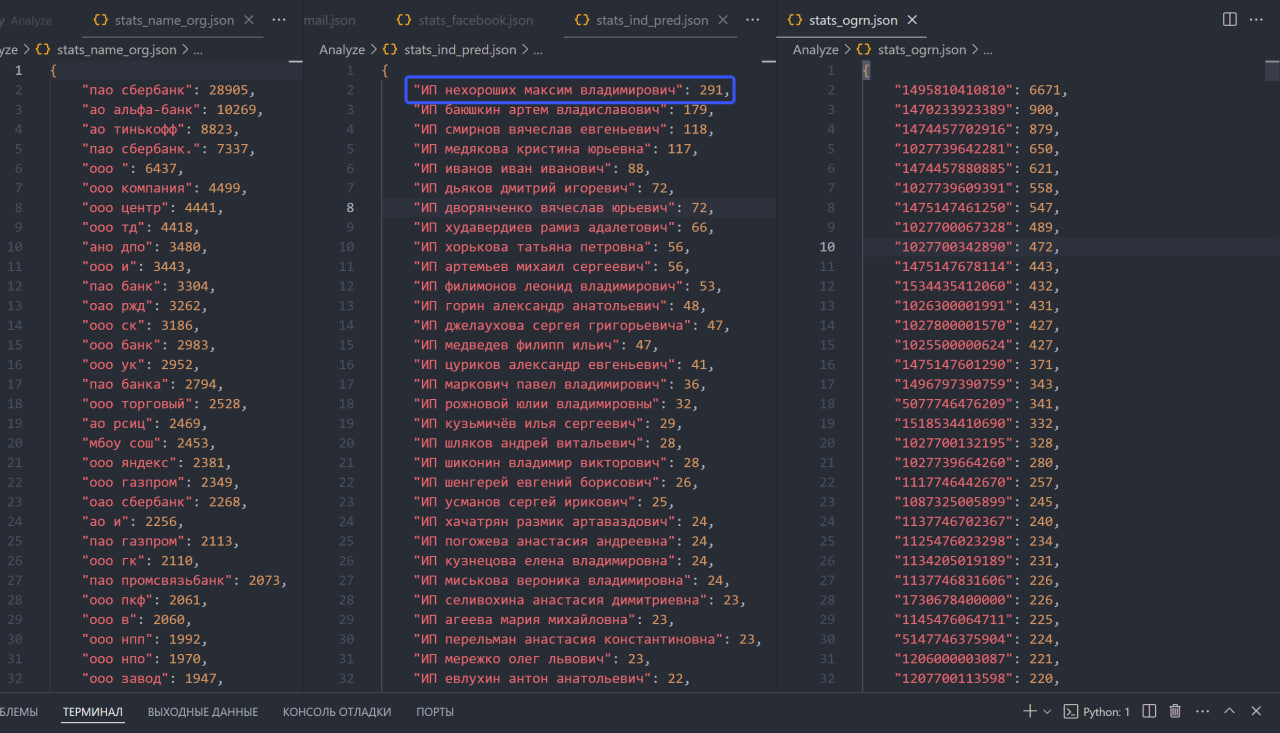Place cursor on "ооо завод": 1947 line
Viewport: 1280px width, 733px height.
click(x=153, y=679)
